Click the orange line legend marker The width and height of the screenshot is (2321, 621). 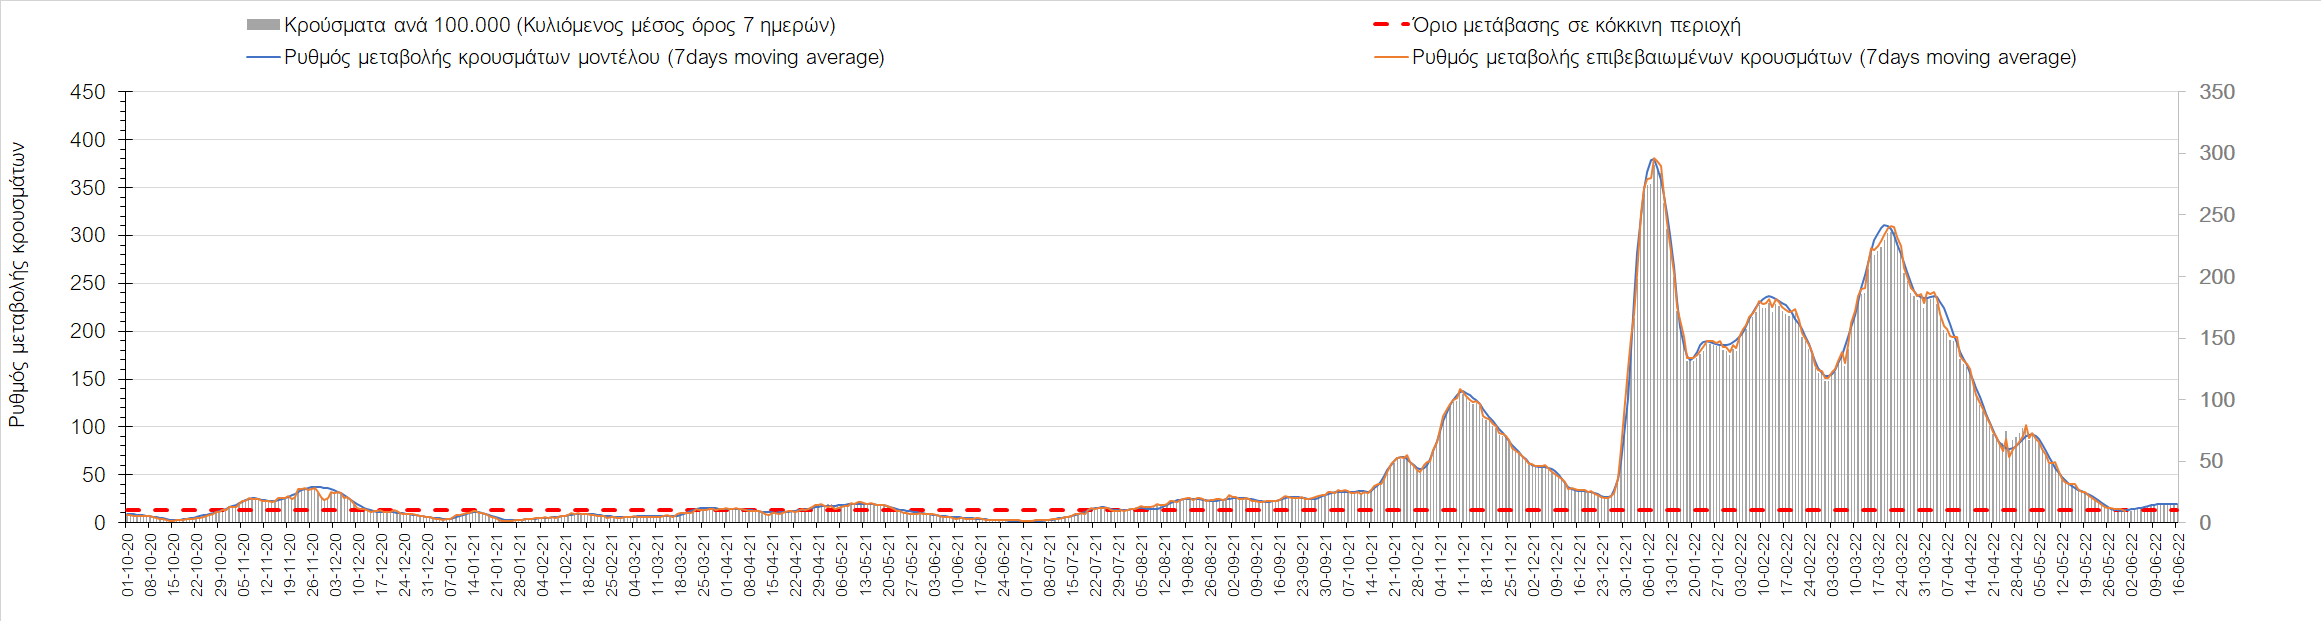tap(1391, 58)
